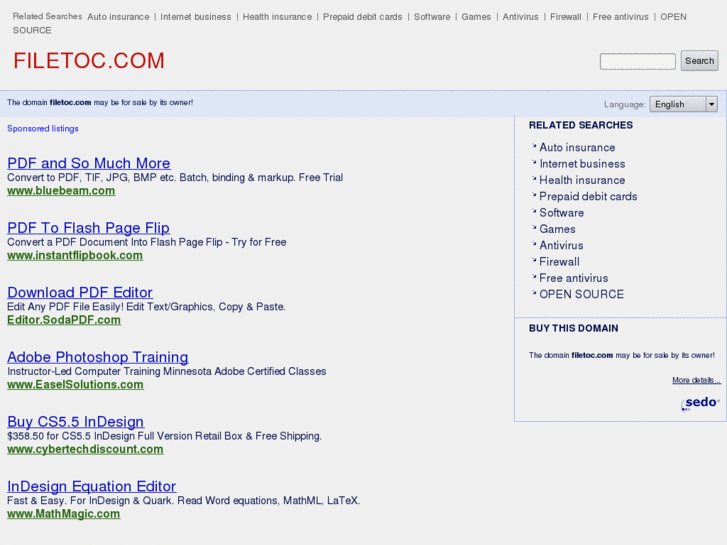727x545 pixels.
Task: Click the arrow bullet beside sidebar Auto insurance
Action: point(534,146)
